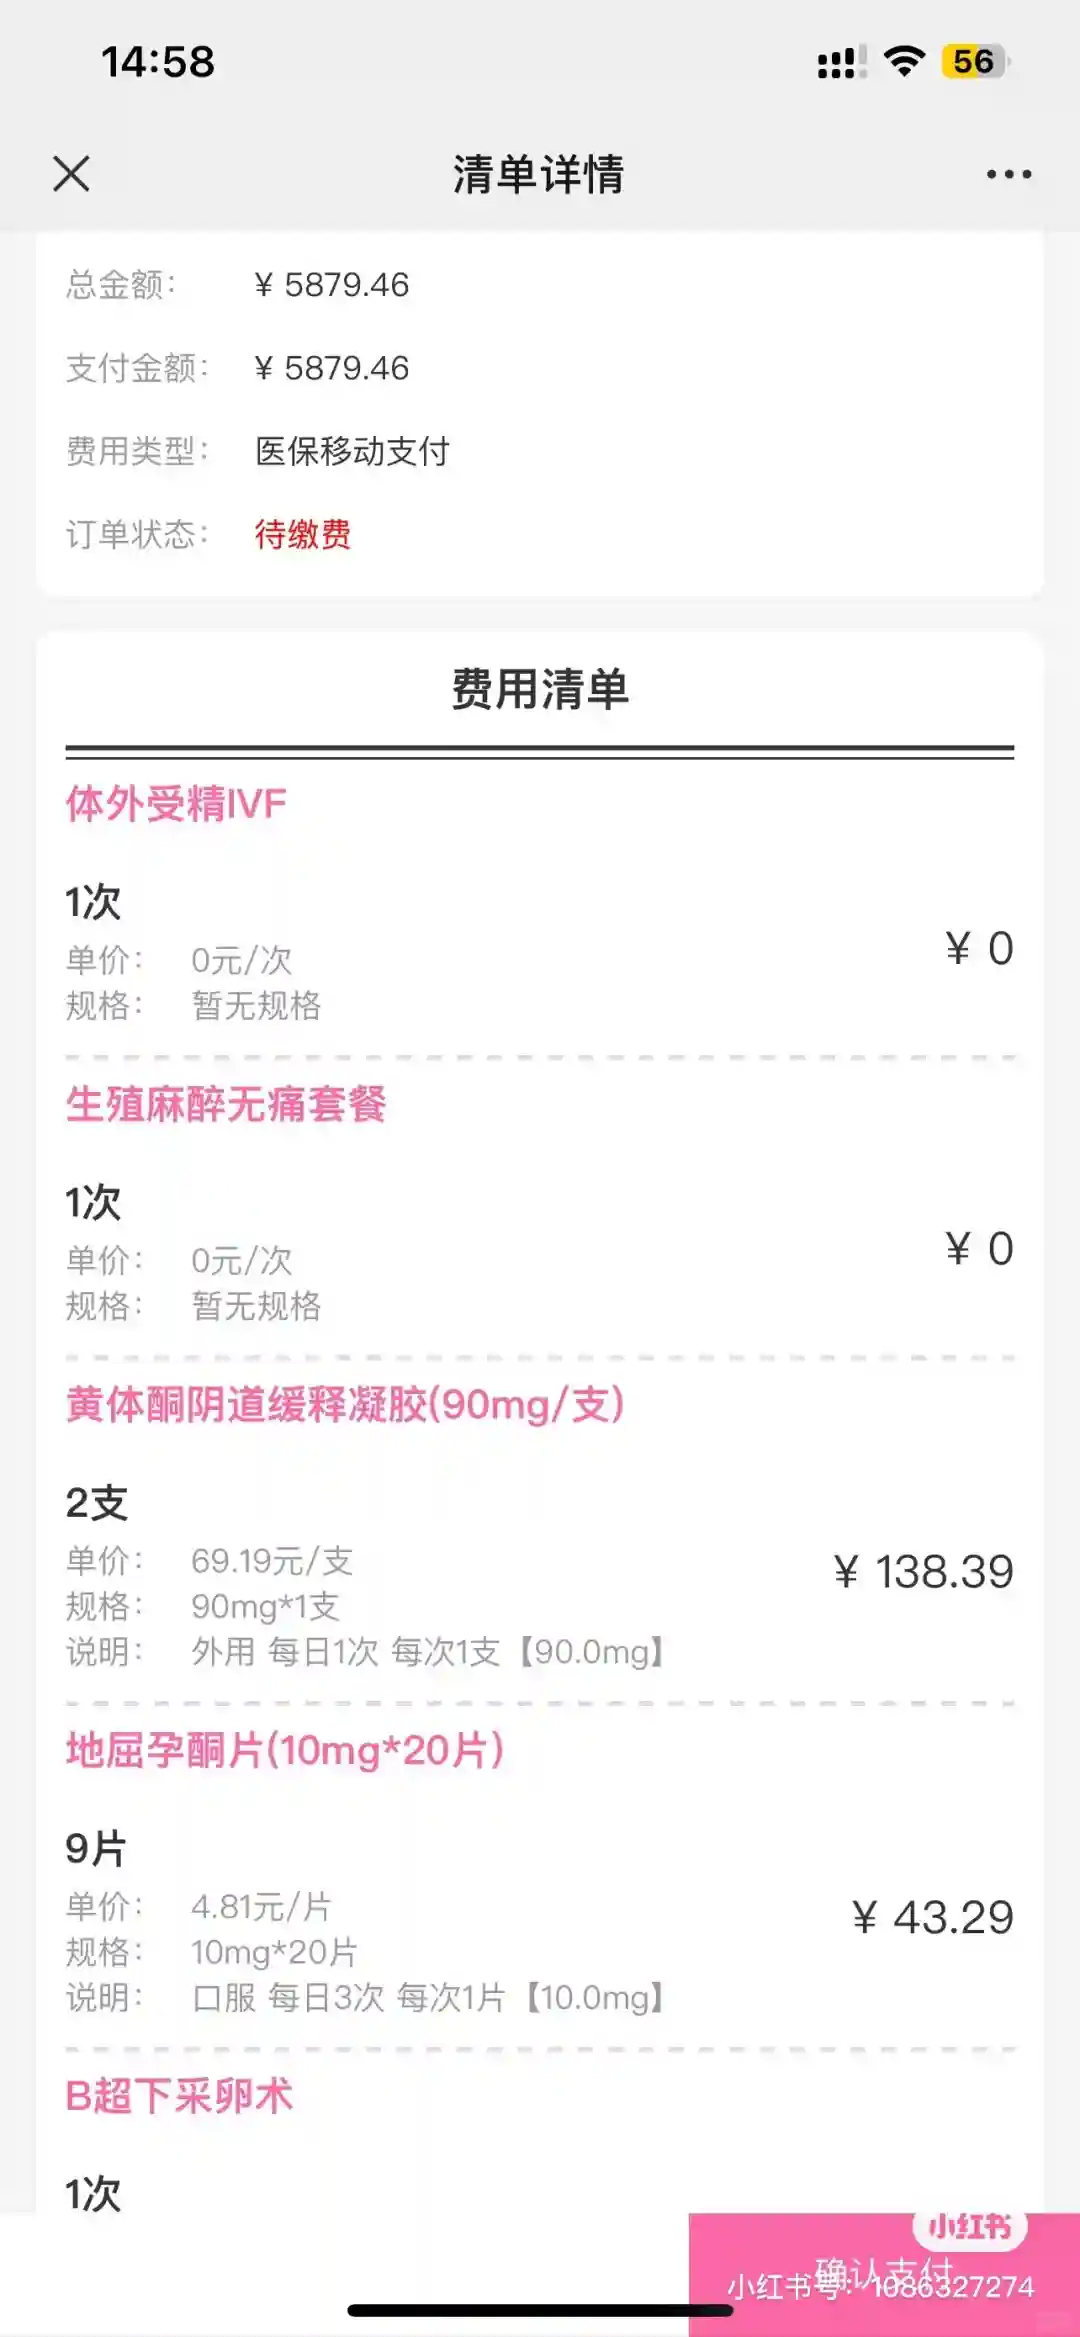Tap the cellular signal icon

point(840,63)
